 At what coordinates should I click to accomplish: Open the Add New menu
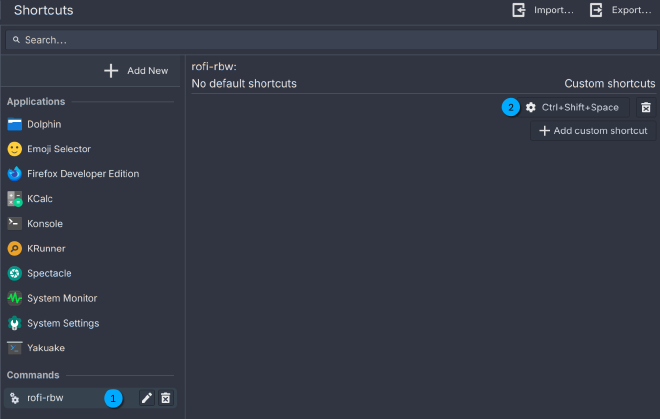click(137, 71)
